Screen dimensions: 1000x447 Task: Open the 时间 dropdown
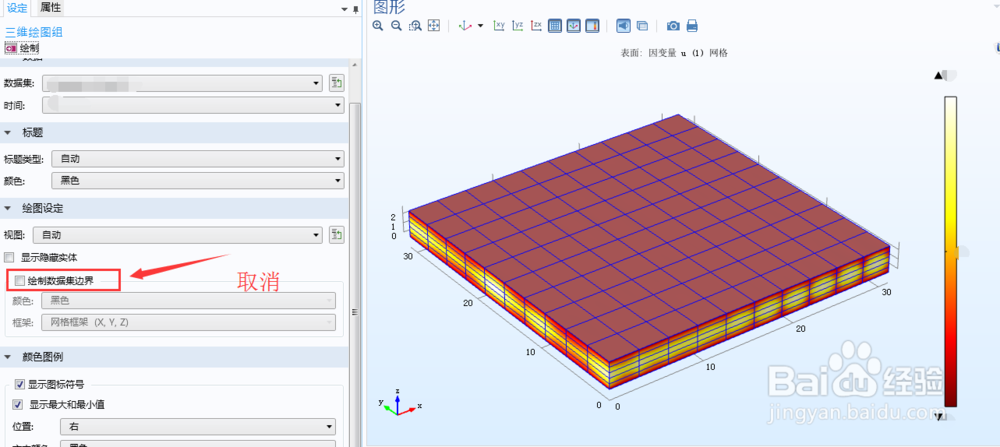[193, 105]
